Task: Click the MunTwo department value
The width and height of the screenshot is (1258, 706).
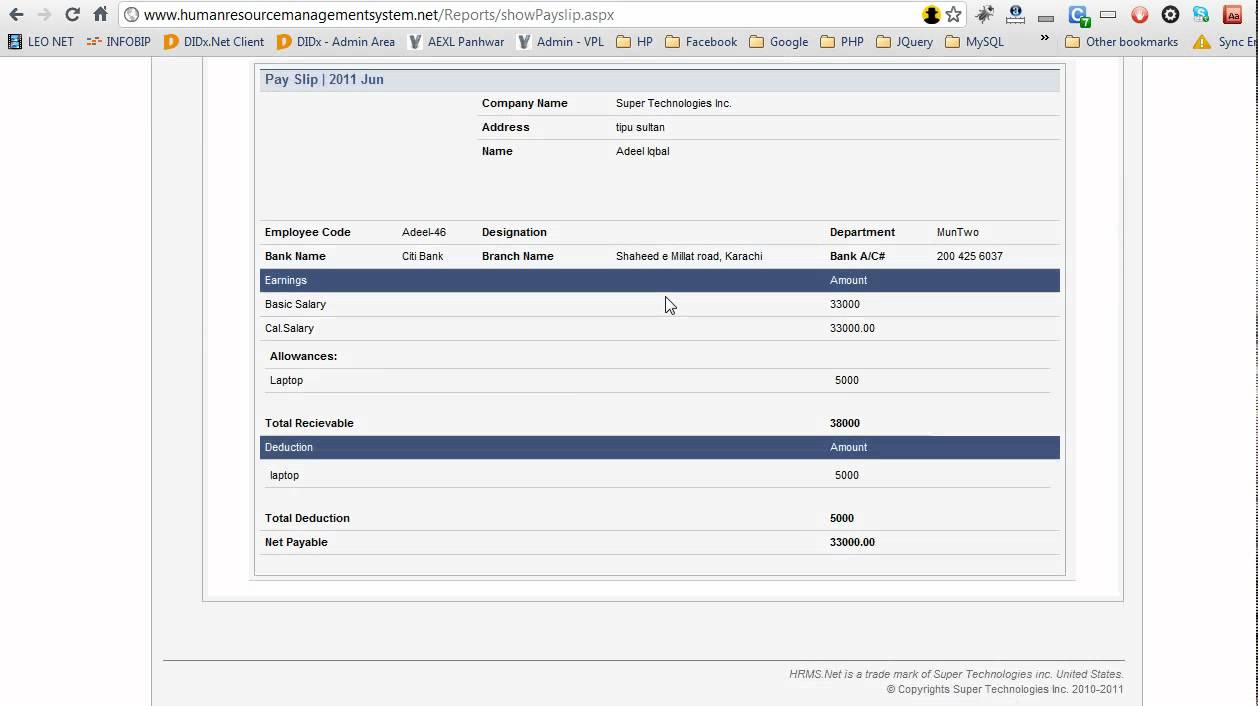Action: [958, 232]
